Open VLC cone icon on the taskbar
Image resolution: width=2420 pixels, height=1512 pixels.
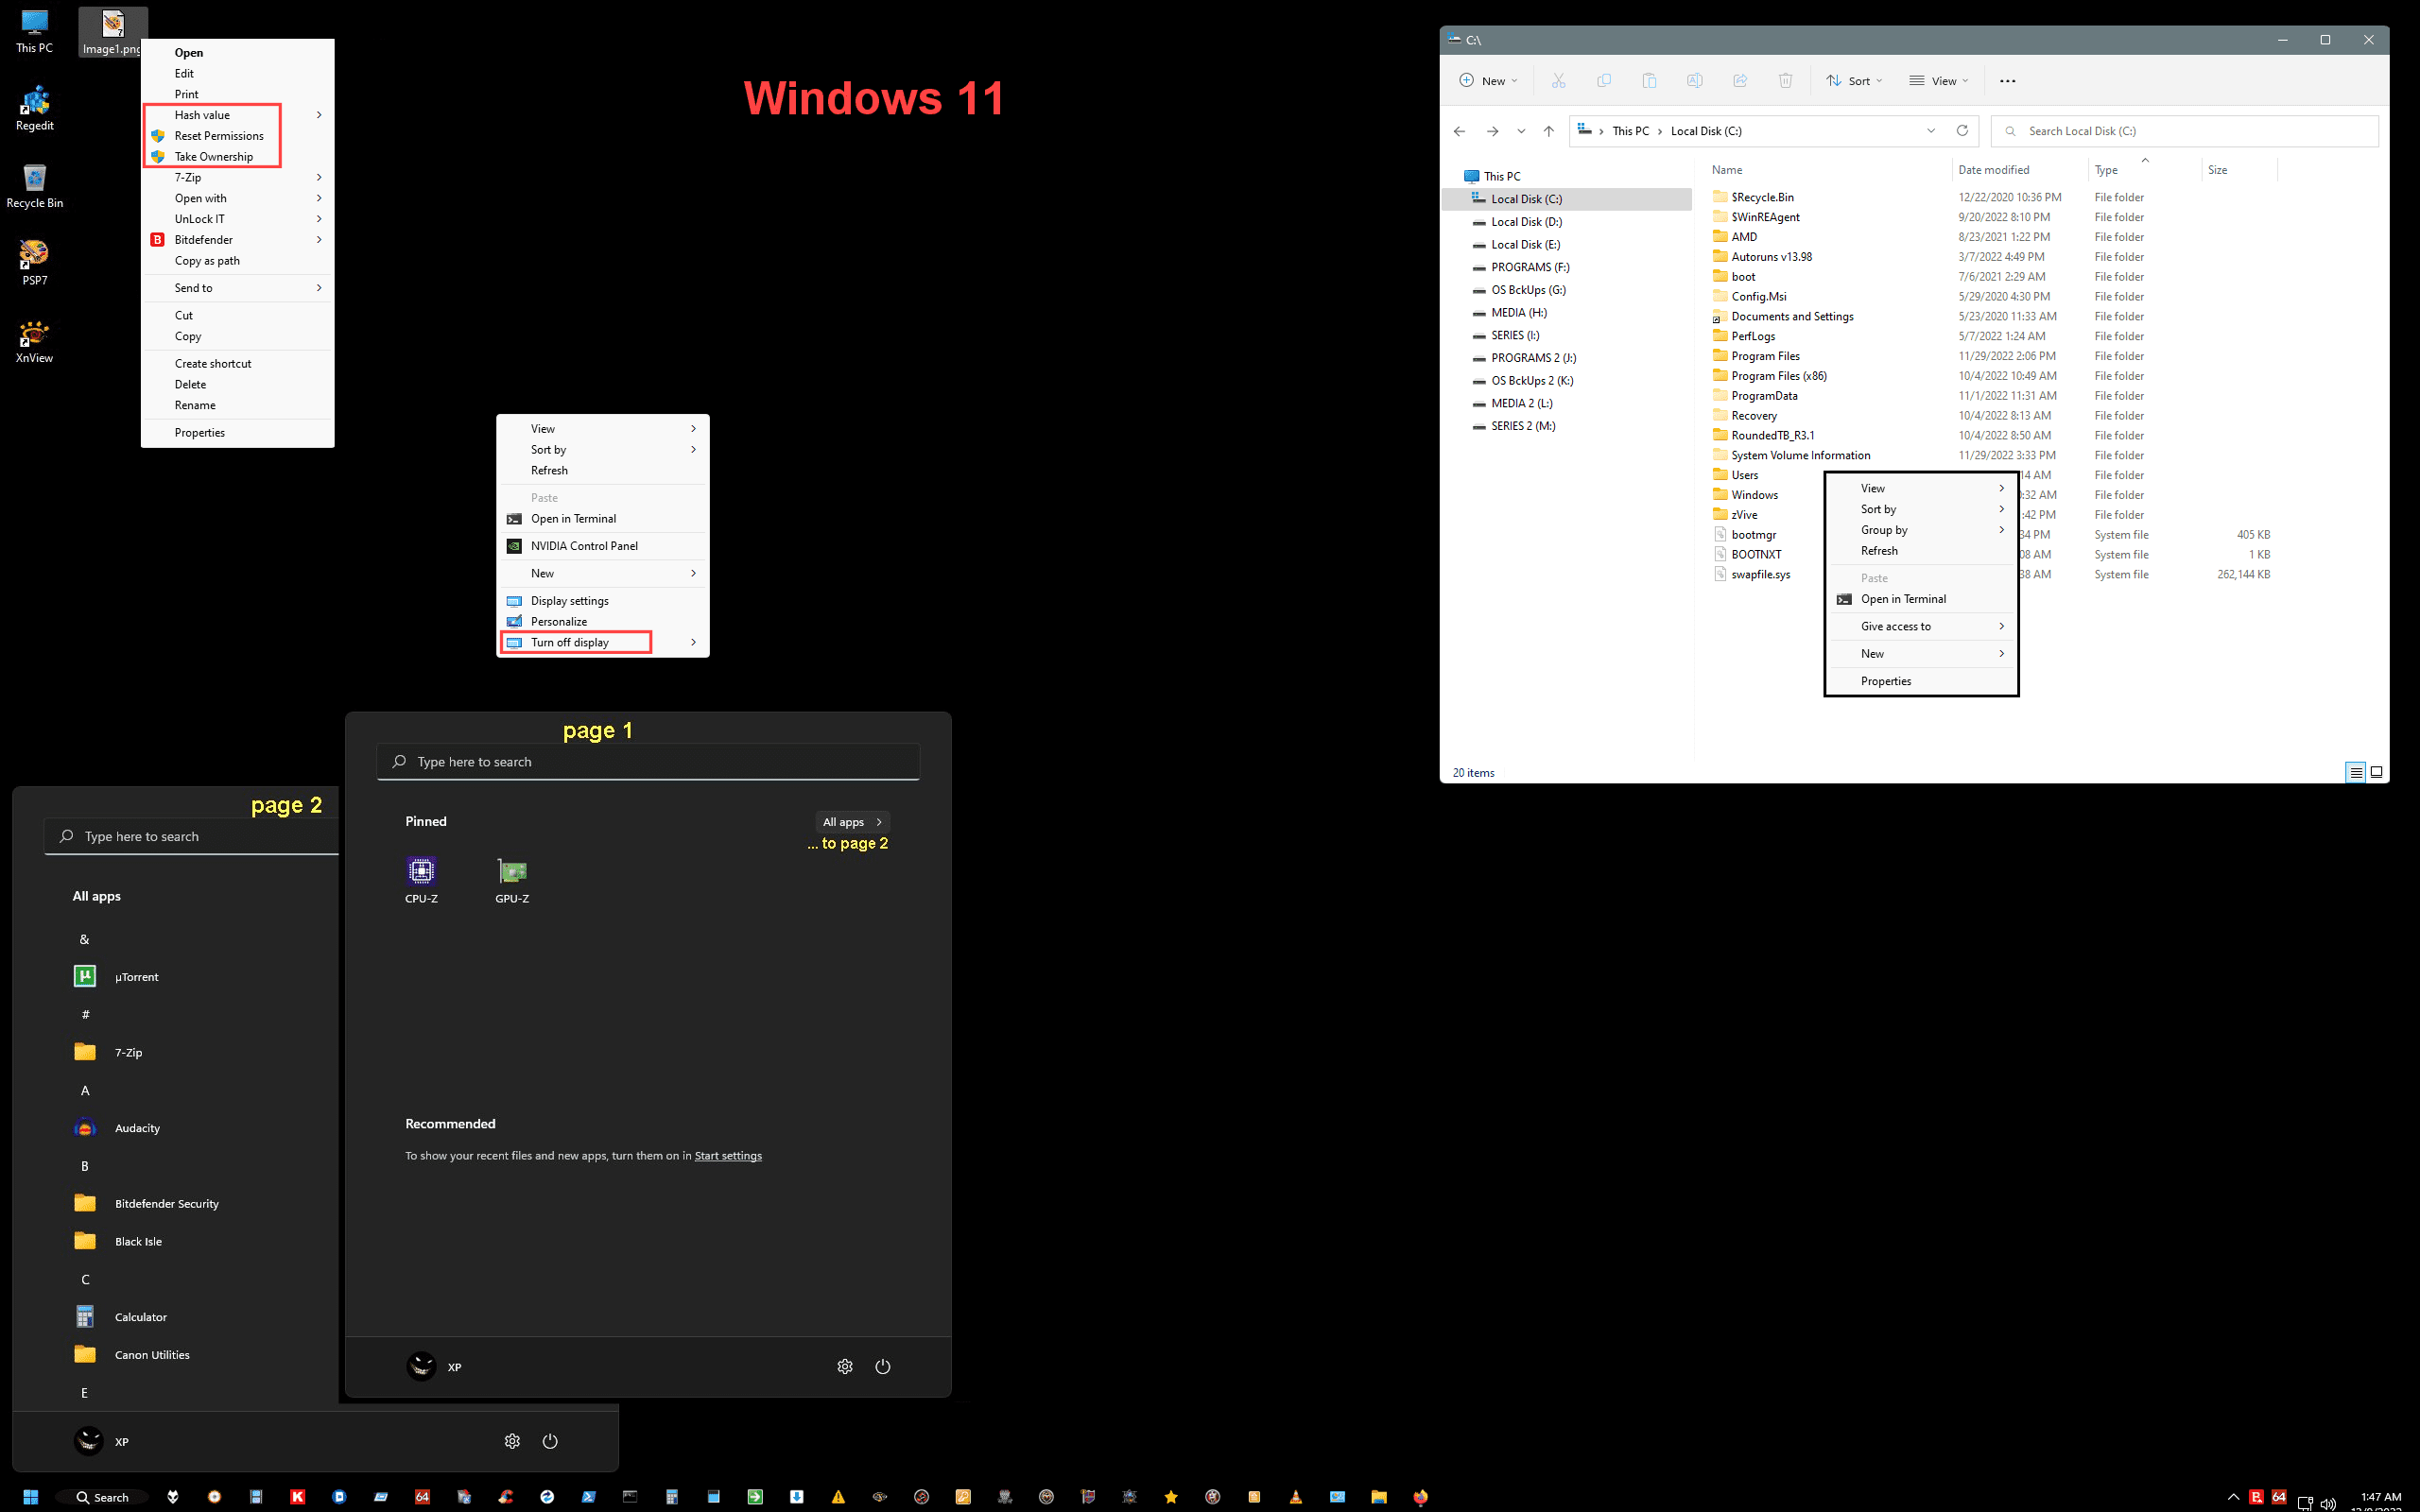pyautogui.click(x=1296, y=1497)
